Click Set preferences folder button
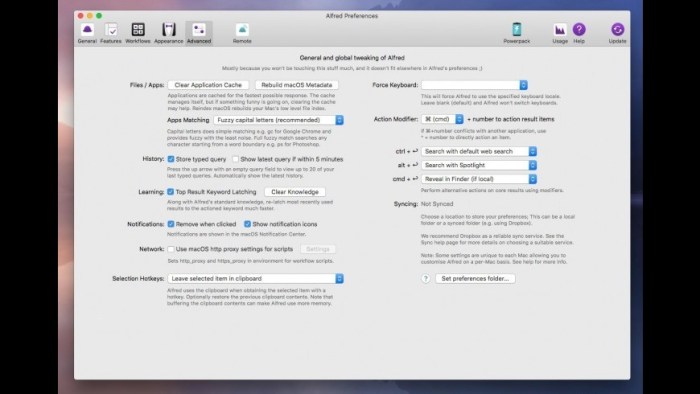 (475, 278)
